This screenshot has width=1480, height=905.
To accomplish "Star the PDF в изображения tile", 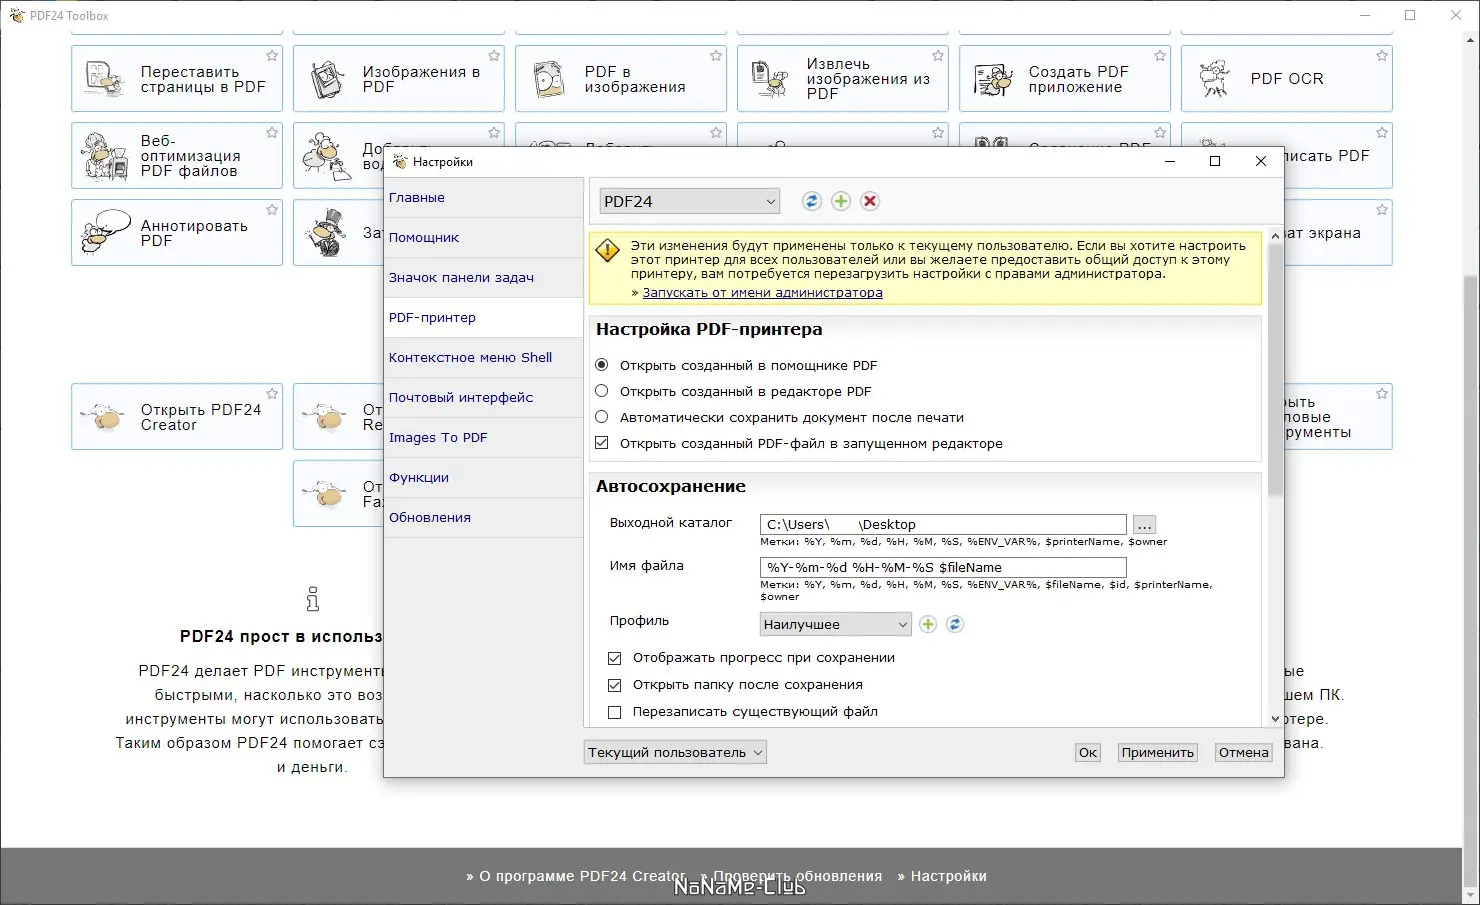I will pyautogui.click(x=716, y=56).
